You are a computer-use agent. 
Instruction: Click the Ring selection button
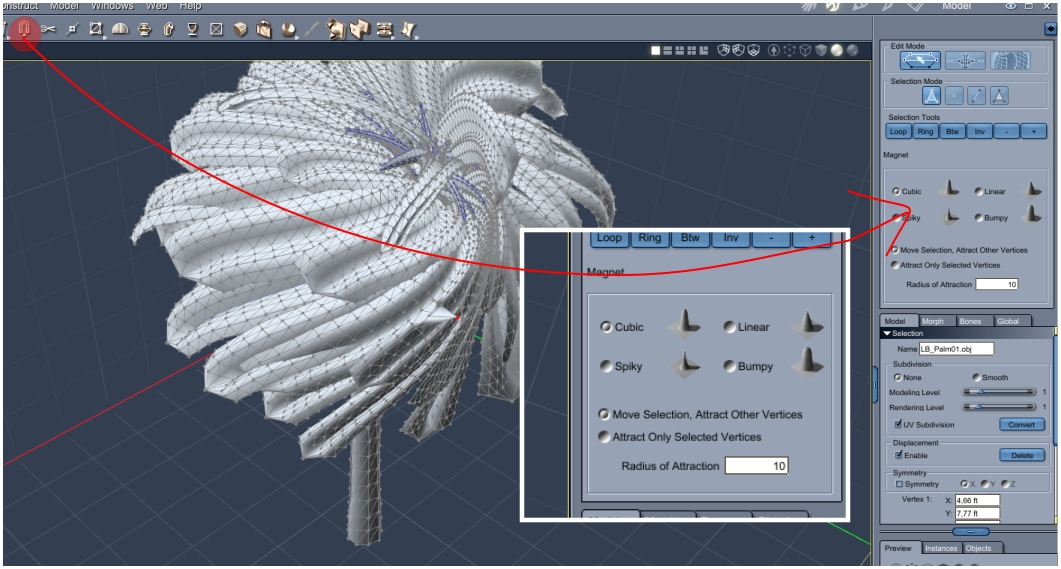coord(925,131)
